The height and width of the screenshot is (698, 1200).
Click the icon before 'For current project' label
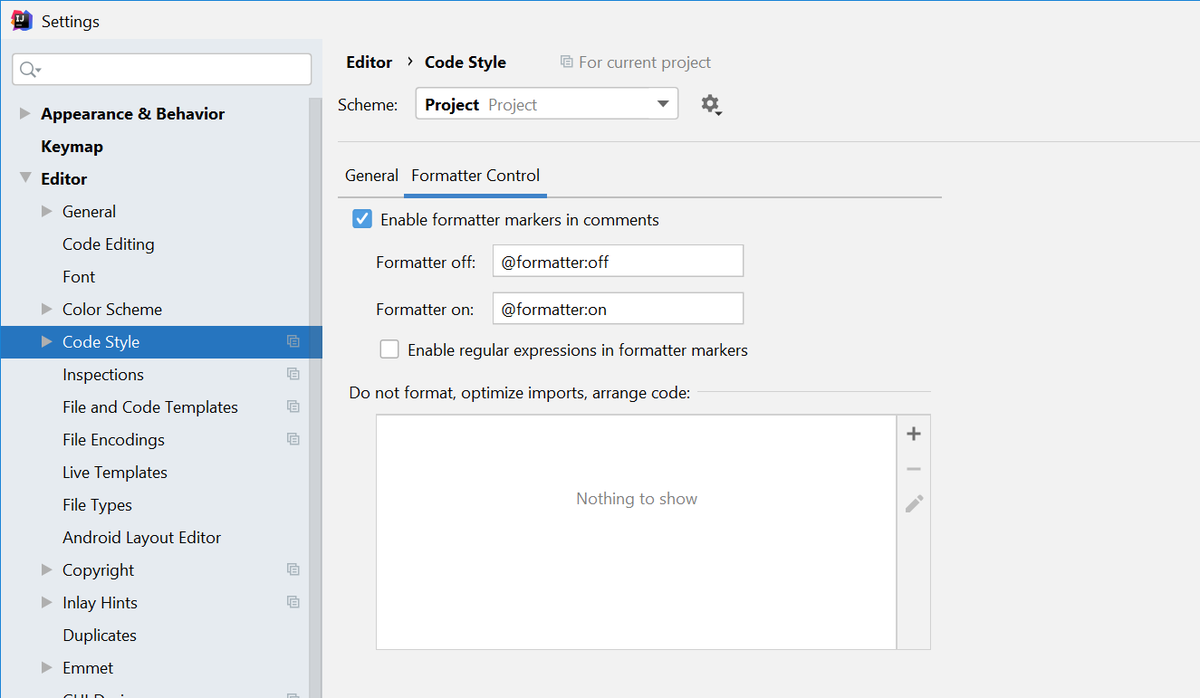[567, 62]
